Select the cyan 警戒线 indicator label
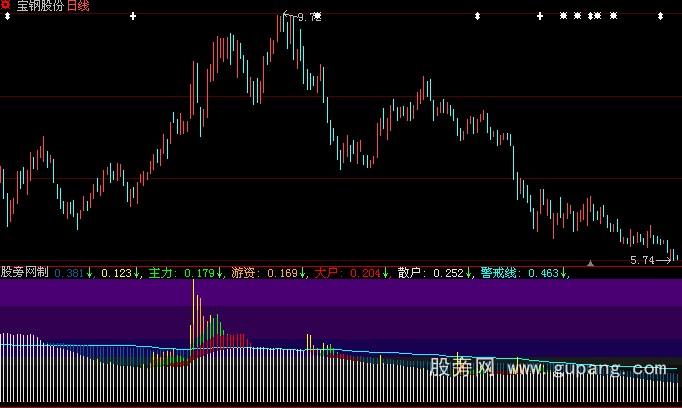Screen dimensions: 682x408 point(498,272)
